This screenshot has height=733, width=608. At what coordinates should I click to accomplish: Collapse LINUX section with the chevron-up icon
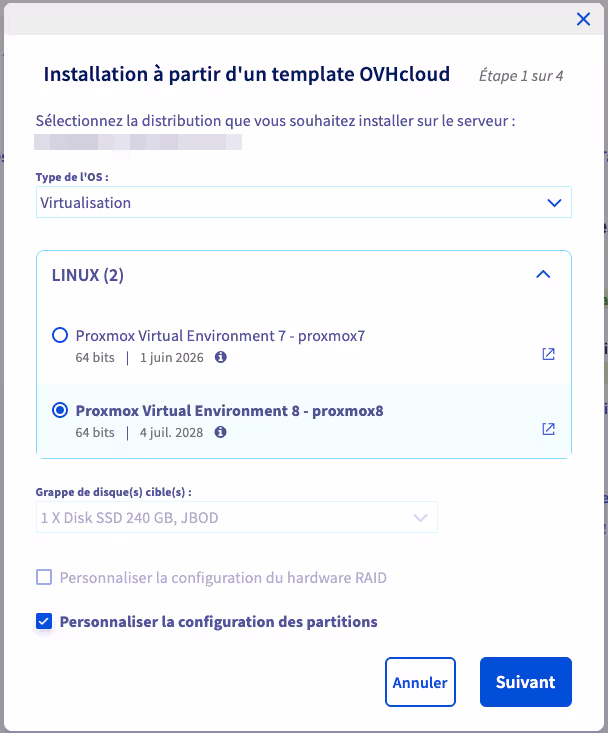tap(543, 274)
